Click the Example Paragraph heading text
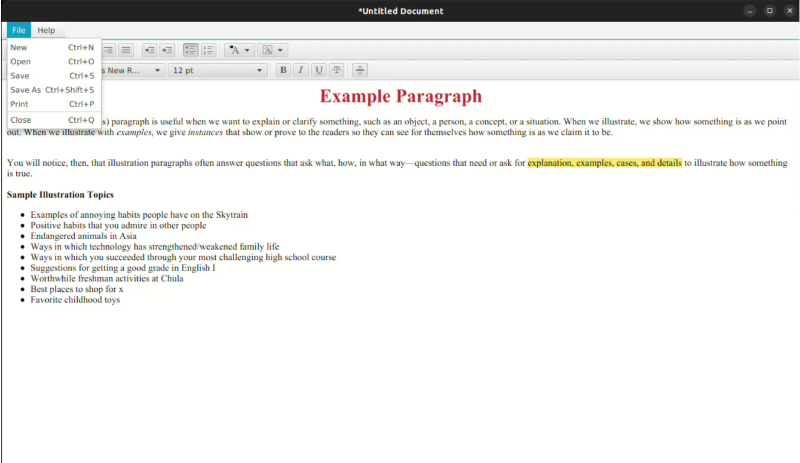The image size is (800, 463). click(x=401, y=97)
